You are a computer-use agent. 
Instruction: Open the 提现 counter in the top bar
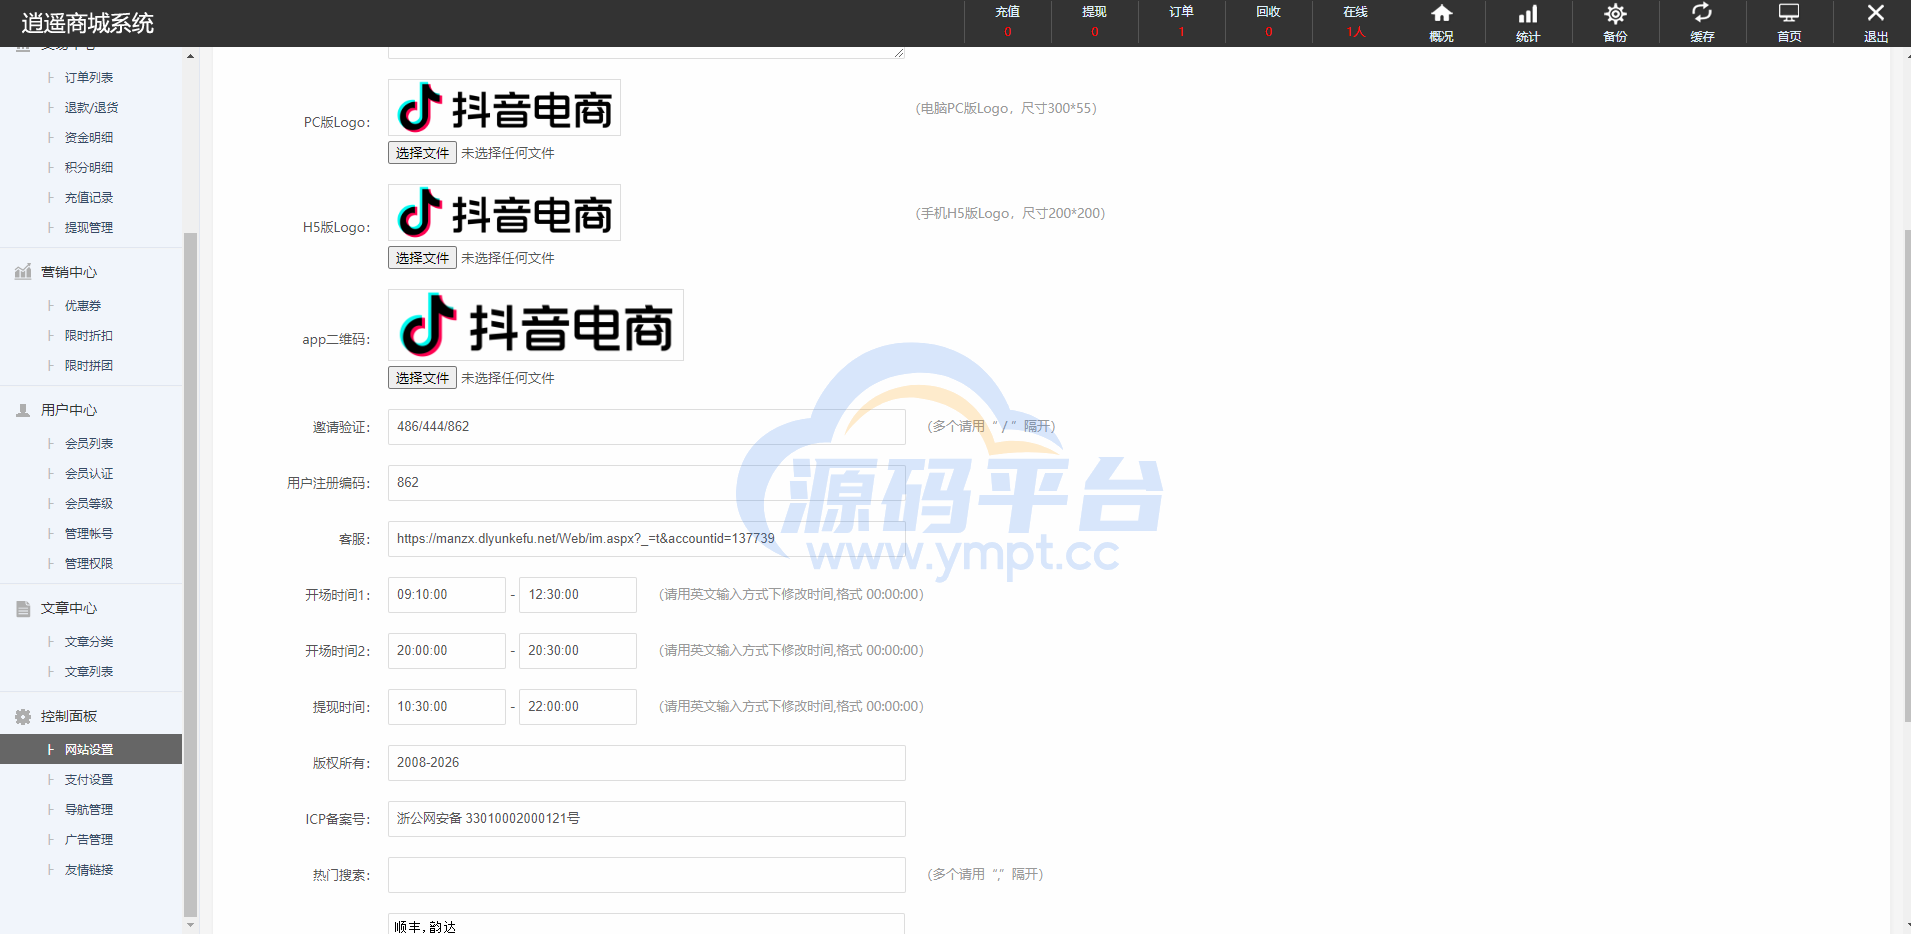coord(1095,22)
